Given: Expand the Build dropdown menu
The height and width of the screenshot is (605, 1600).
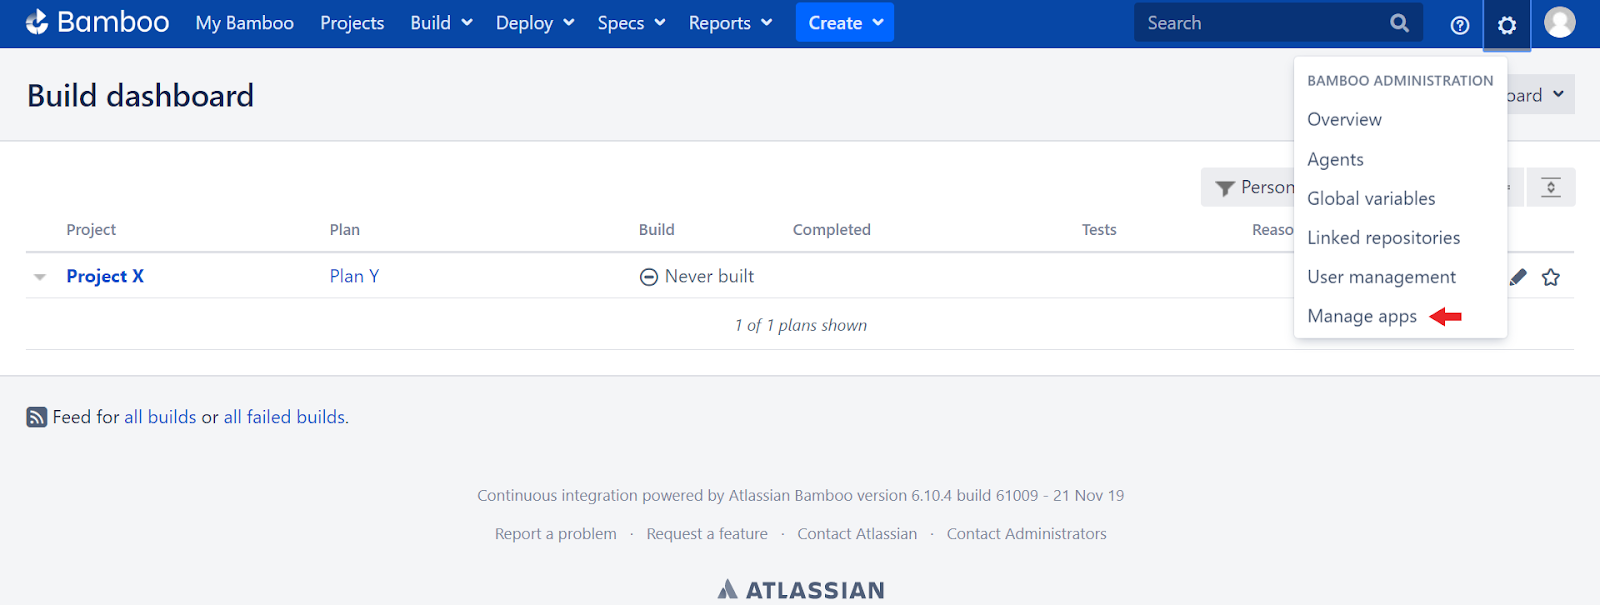Looking at the screenshot, I should coord(441,22).
